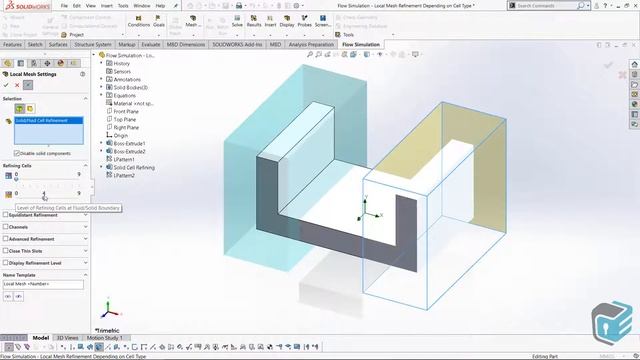Open the Conditions toolbar command

(x=138, y=21)
